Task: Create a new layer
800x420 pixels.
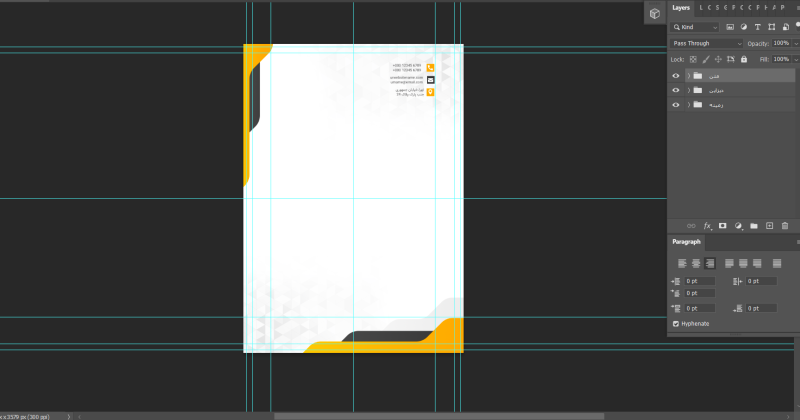Action: point(769,226)
